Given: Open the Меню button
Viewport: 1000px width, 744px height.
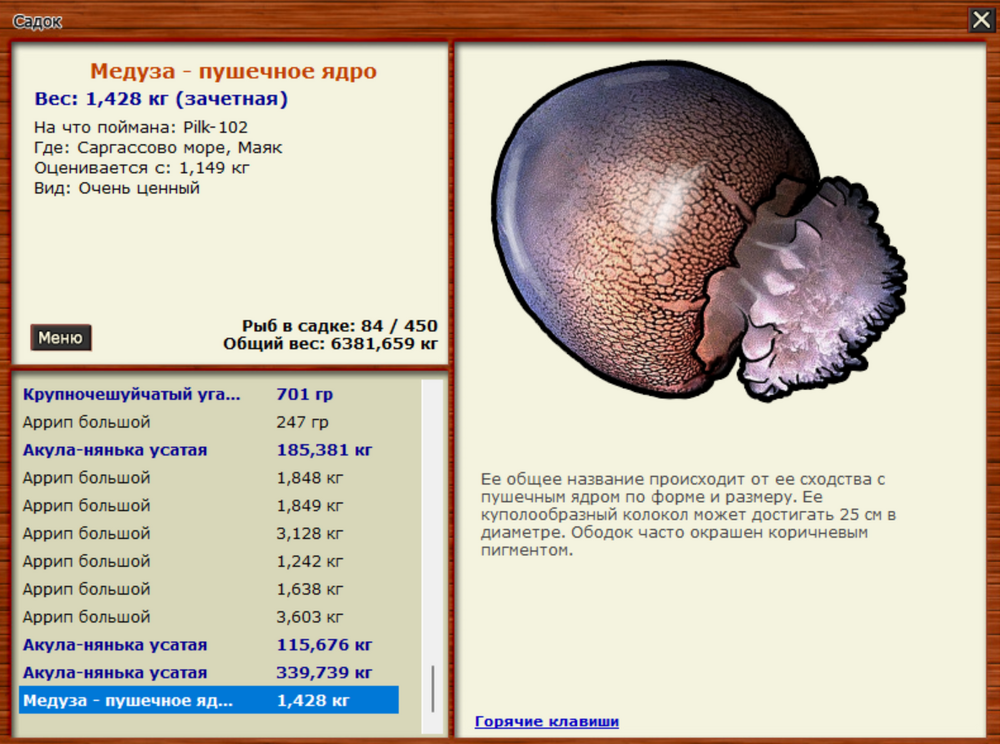Looking at the screenshot, I should [61, 338].
